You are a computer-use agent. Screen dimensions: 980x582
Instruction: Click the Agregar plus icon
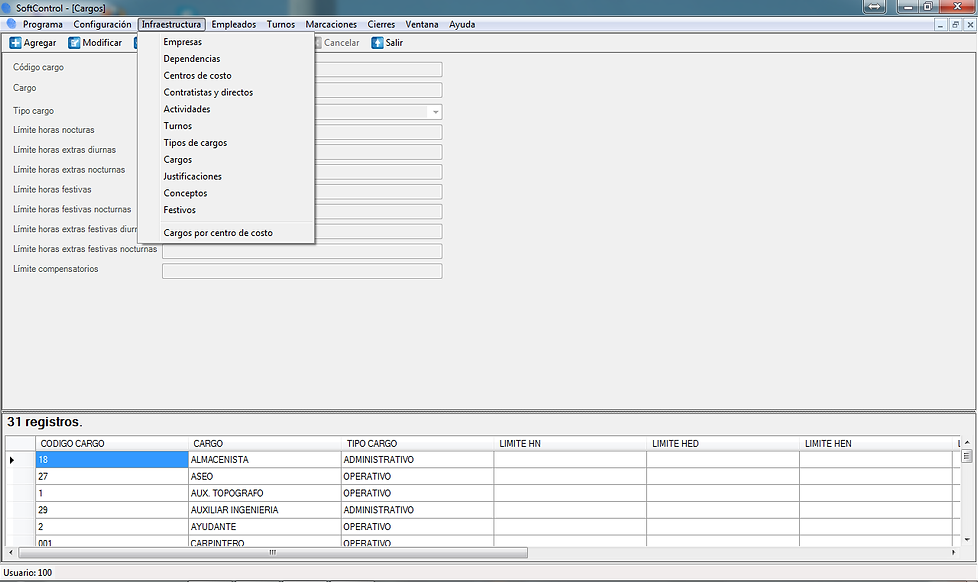[15, 43]
